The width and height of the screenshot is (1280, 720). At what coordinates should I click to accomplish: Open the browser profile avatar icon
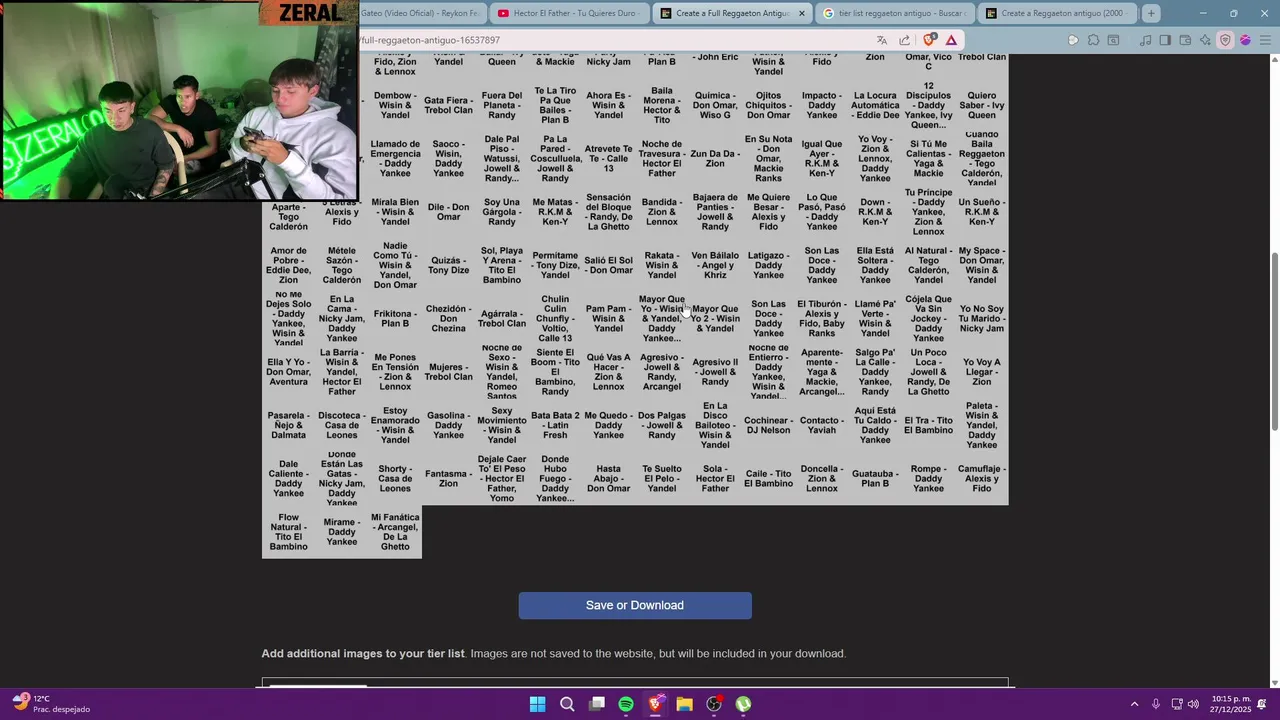tap(1245, 40)
